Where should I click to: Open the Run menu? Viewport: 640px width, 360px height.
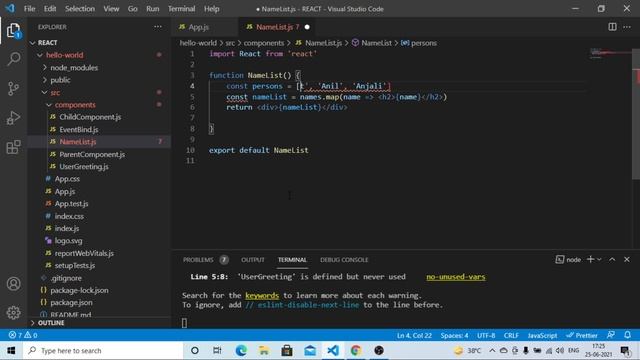153,9
